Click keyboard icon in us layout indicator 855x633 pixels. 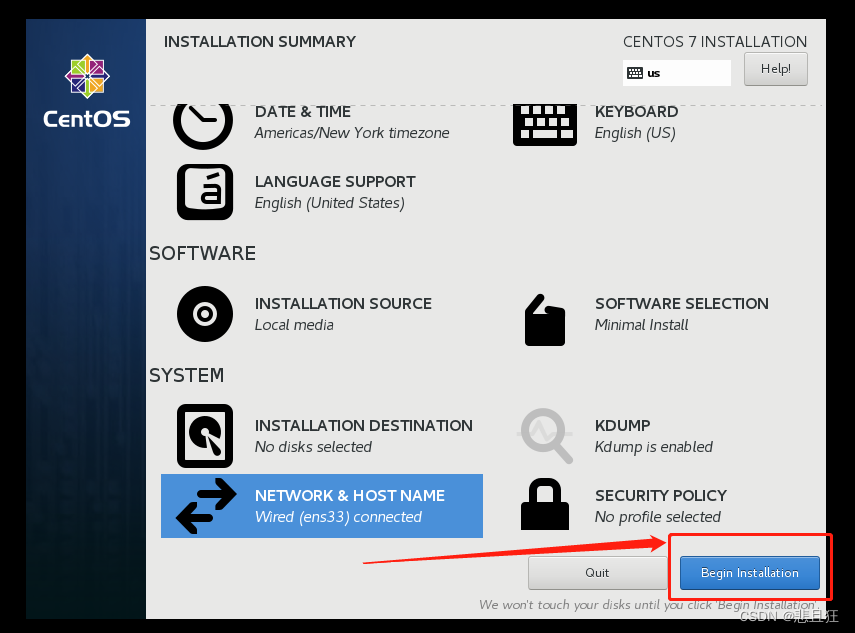coord(635,73)
